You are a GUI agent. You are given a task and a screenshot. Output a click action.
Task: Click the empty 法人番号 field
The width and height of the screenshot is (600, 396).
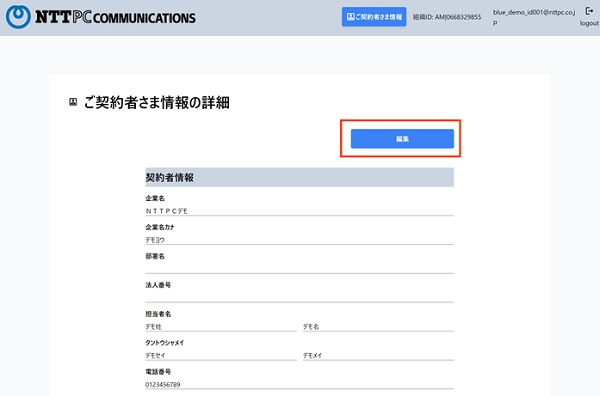coord(299,298)
